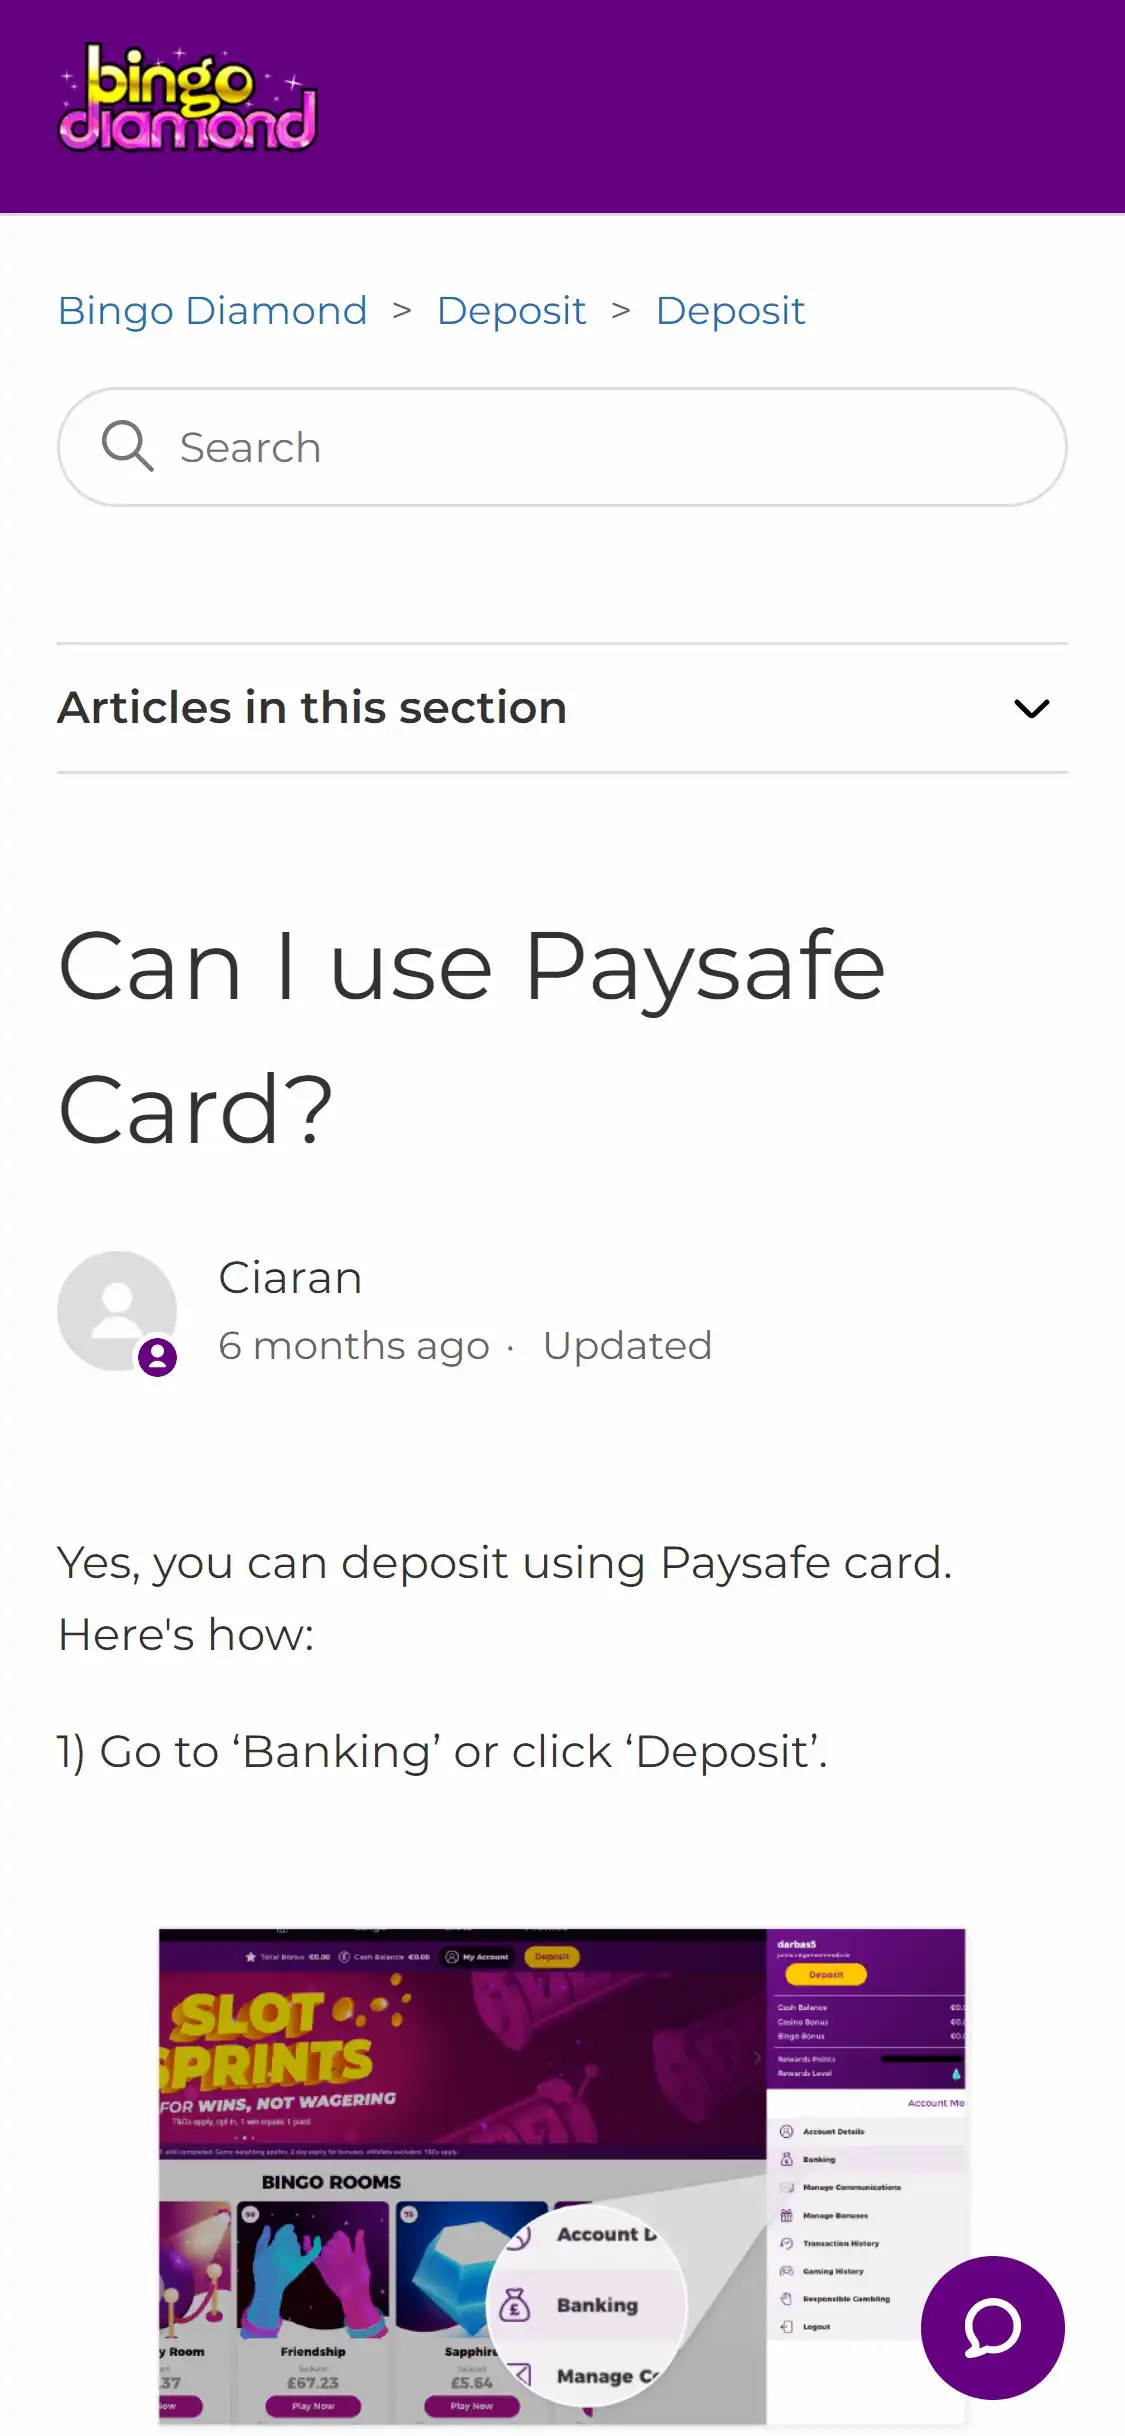Click the chevron down arrow

[1031, 708]
